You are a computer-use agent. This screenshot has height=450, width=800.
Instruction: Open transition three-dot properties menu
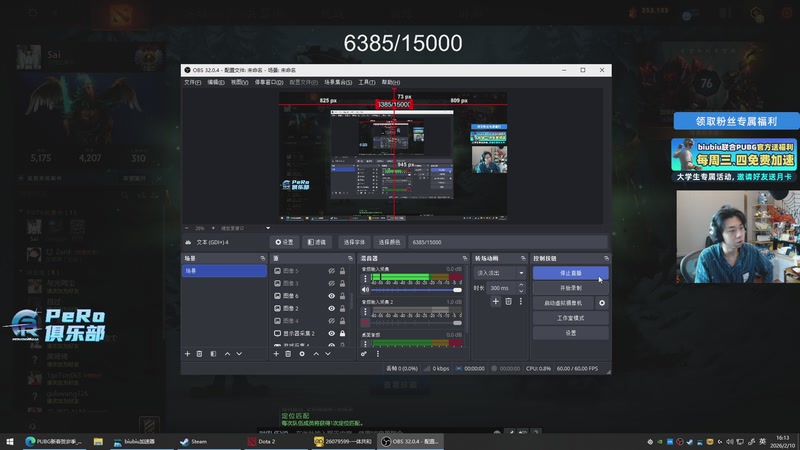click(x=520, y=302)
